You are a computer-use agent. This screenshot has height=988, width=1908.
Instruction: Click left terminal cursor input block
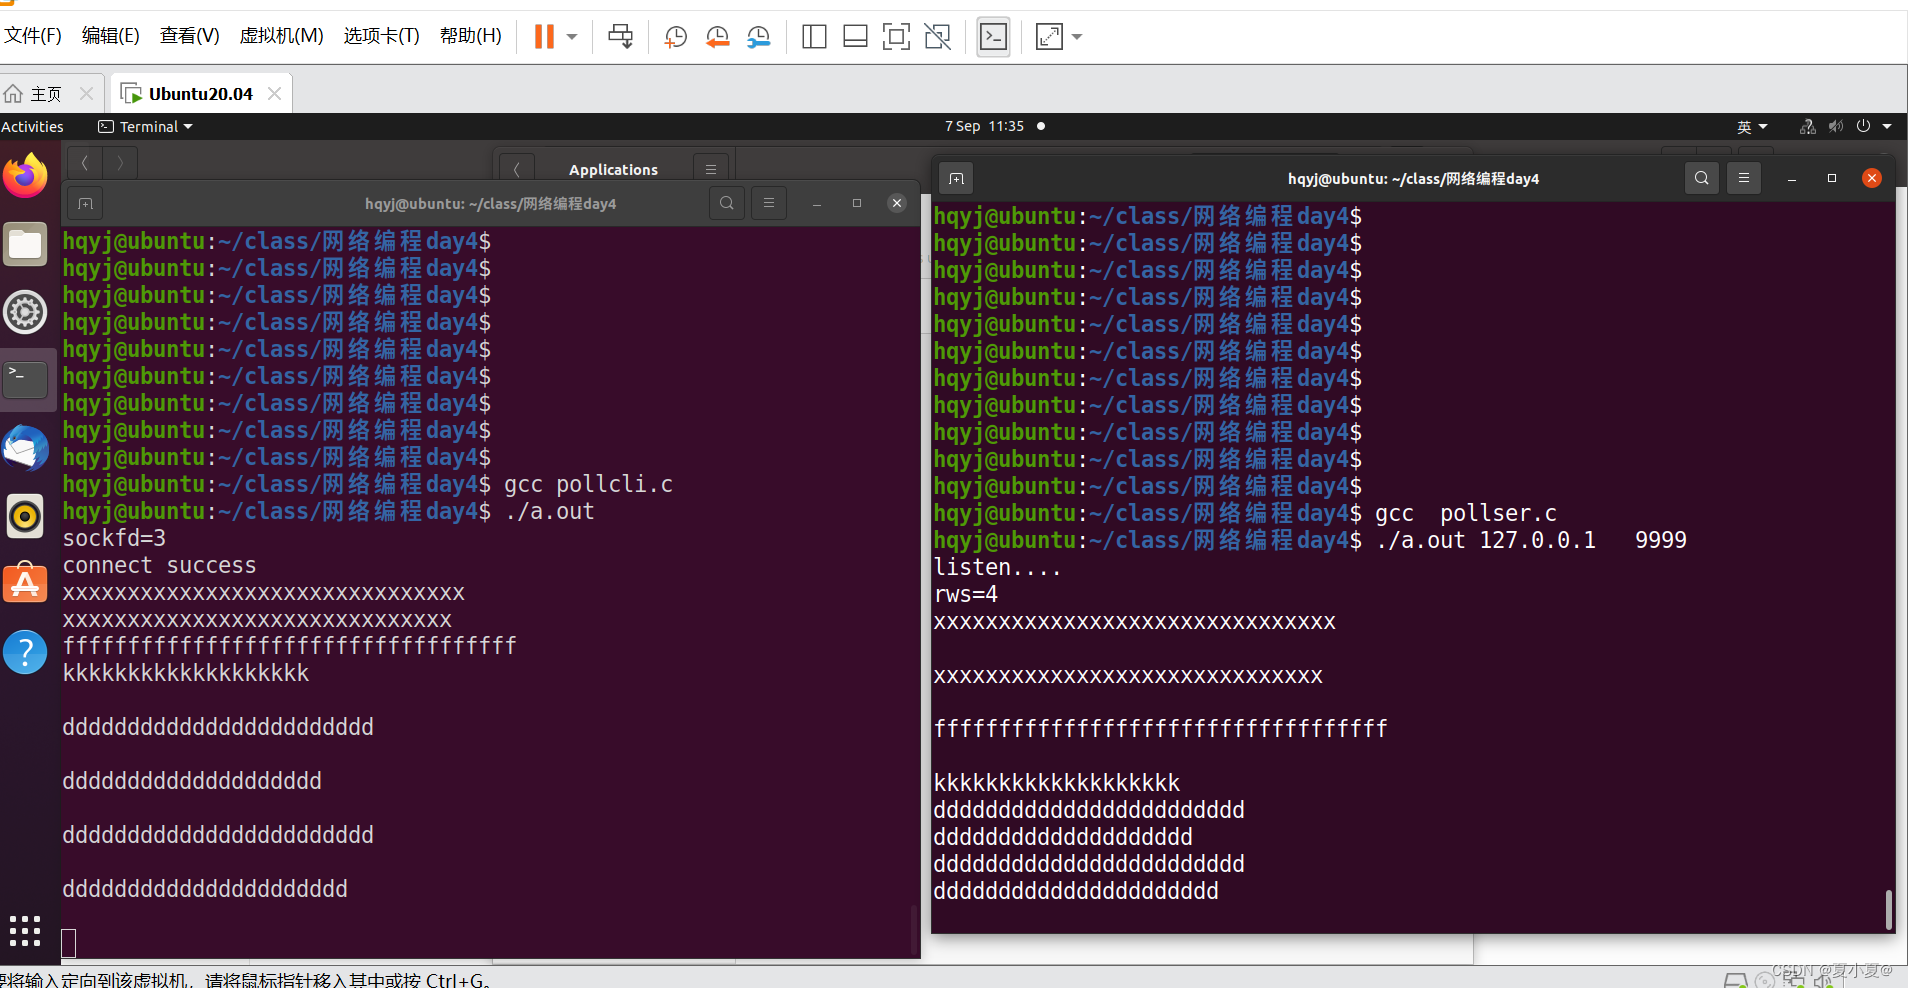click(68, 942)
